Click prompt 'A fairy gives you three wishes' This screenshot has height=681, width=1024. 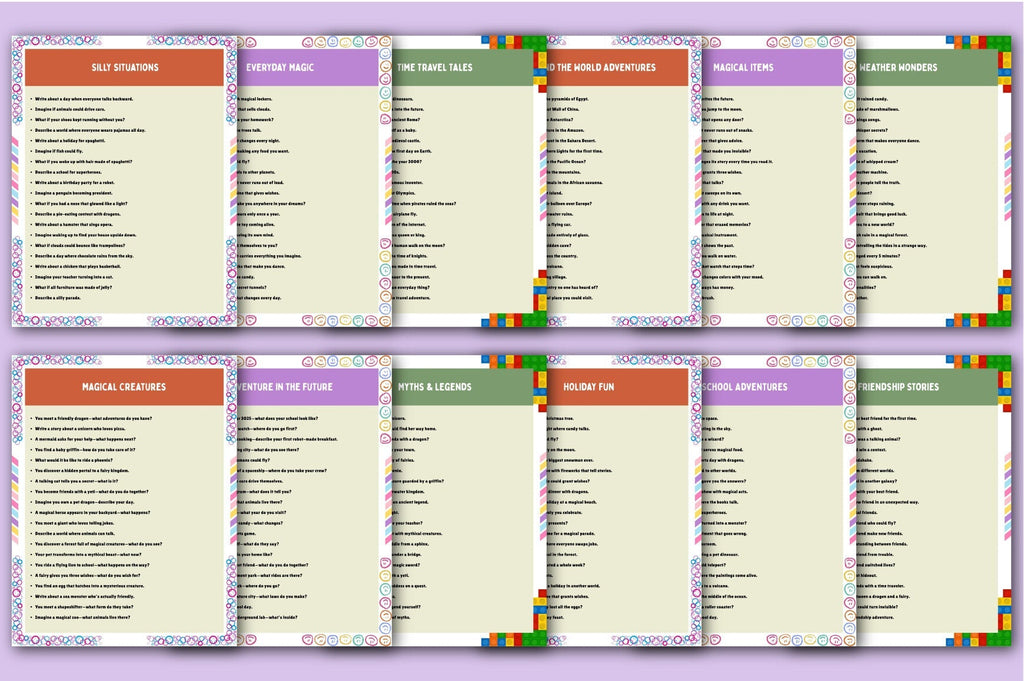[65, 575]
